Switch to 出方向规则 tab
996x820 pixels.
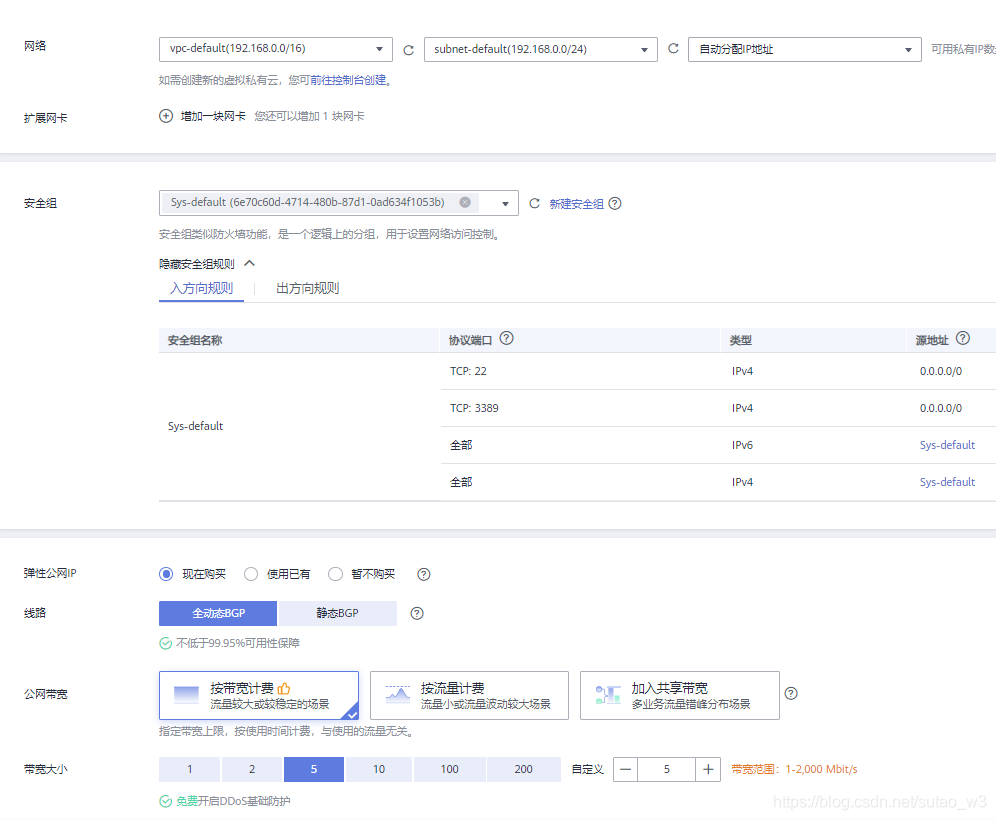click(307, 288)
